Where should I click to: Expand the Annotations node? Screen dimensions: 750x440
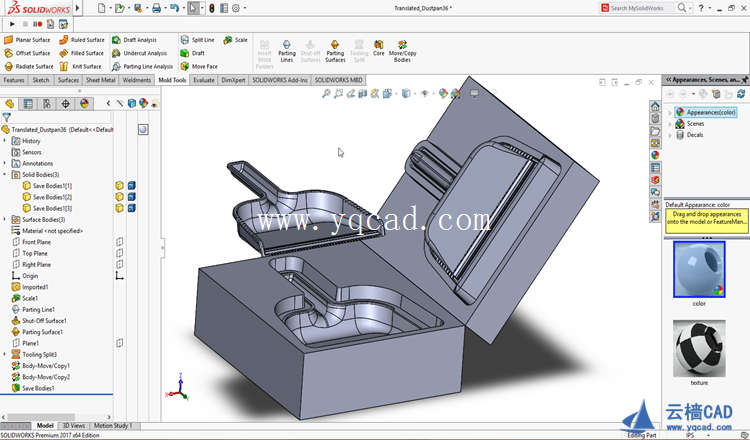point(5,163)
